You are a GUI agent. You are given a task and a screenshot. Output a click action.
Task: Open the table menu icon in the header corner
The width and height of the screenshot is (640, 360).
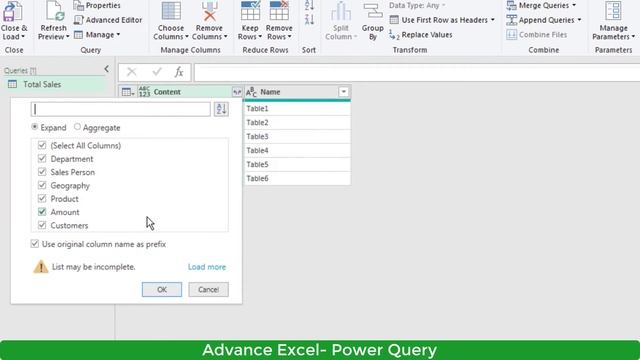tap(128, 92)
